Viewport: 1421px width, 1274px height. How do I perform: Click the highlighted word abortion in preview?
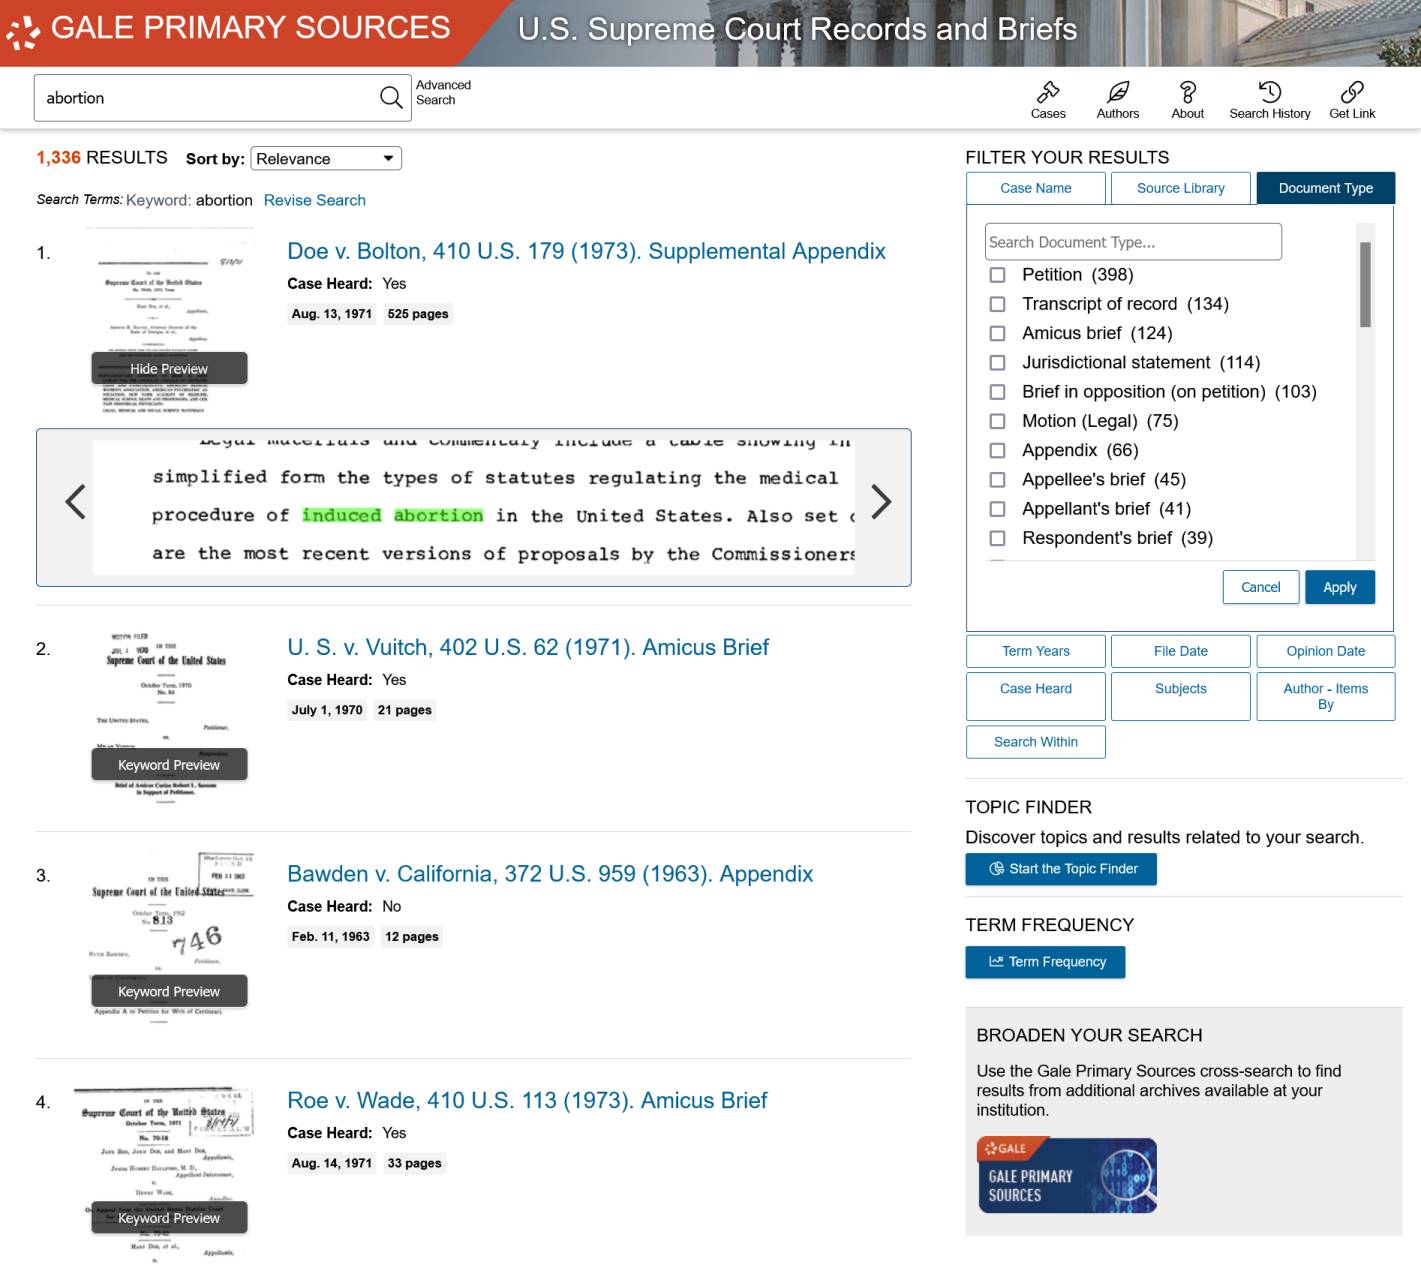[x=438, y=515]
